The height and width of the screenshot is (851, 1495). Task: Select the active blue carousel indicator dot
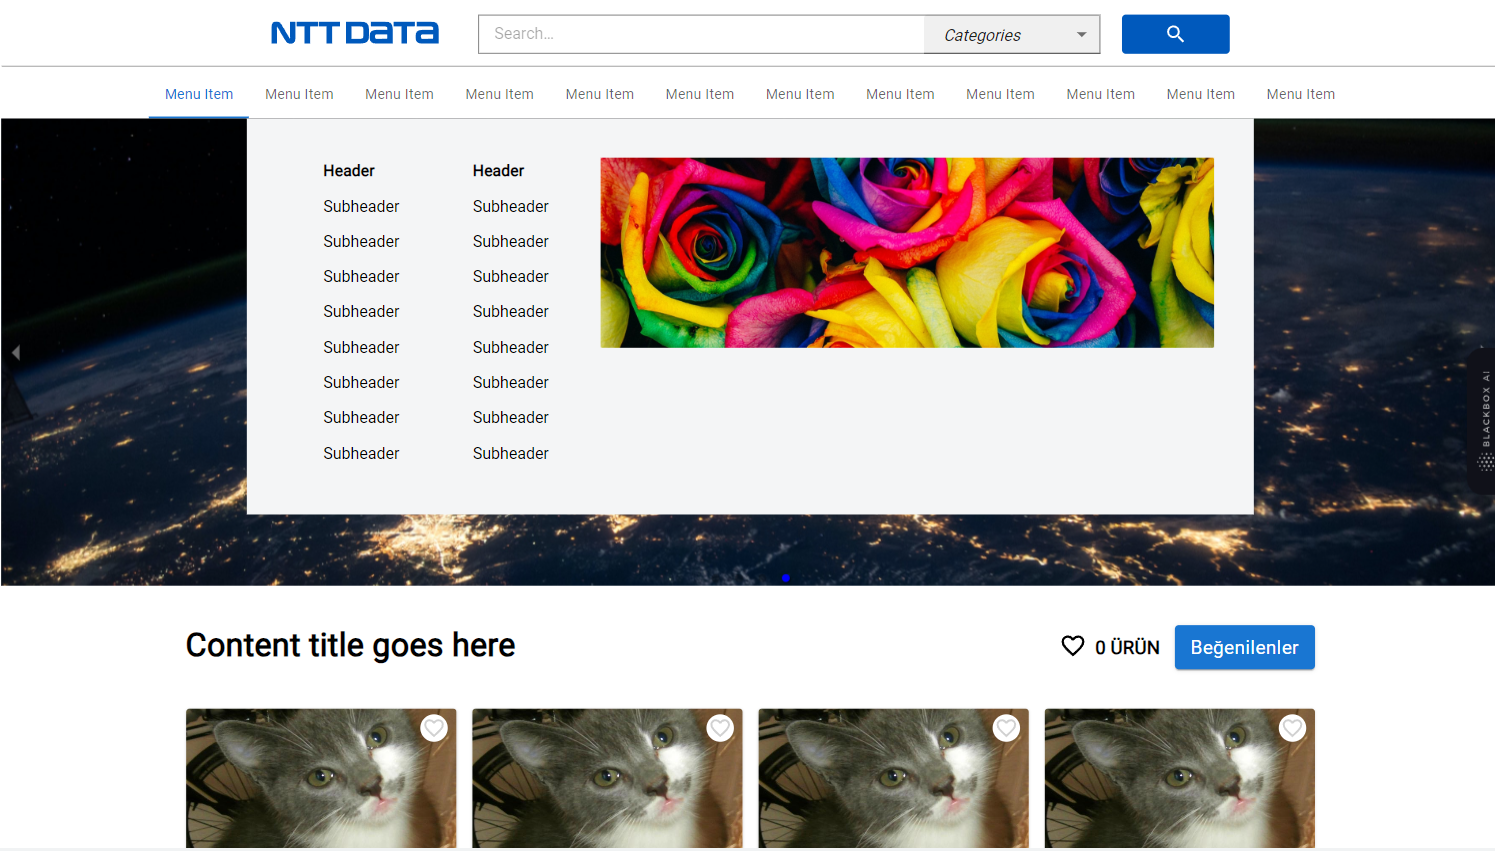click(786, 578)
